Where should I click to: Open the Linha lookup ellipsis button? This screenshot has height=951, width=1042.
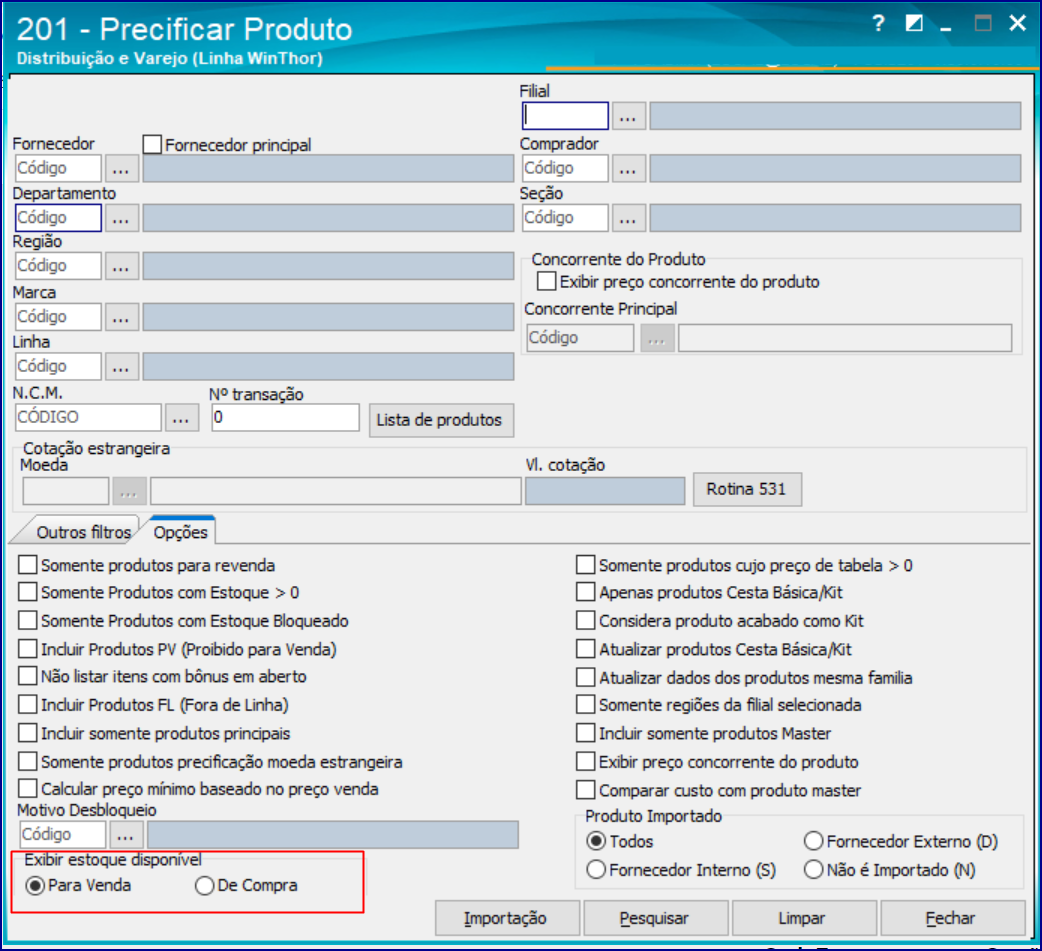(x=121, y=367)
